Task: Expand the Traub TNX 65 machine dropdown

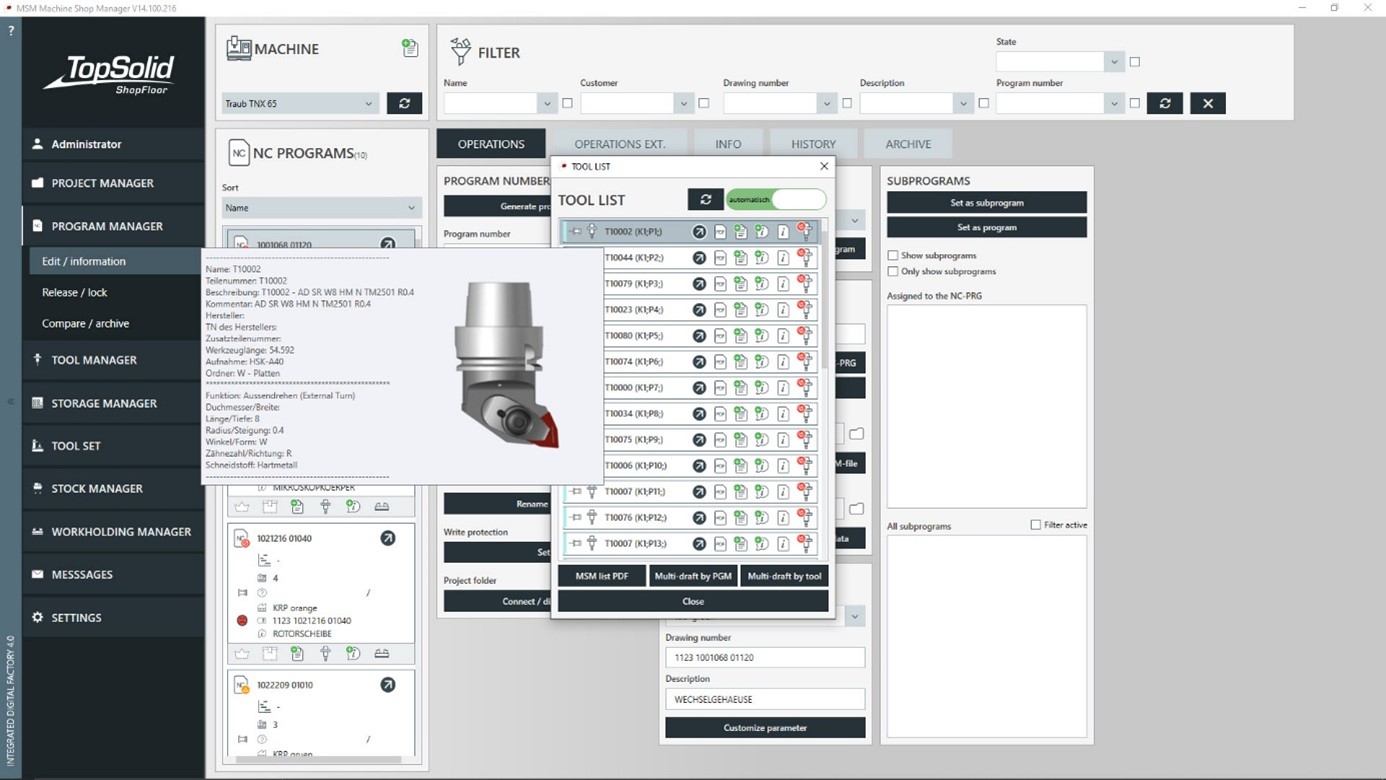Action: 368,103
